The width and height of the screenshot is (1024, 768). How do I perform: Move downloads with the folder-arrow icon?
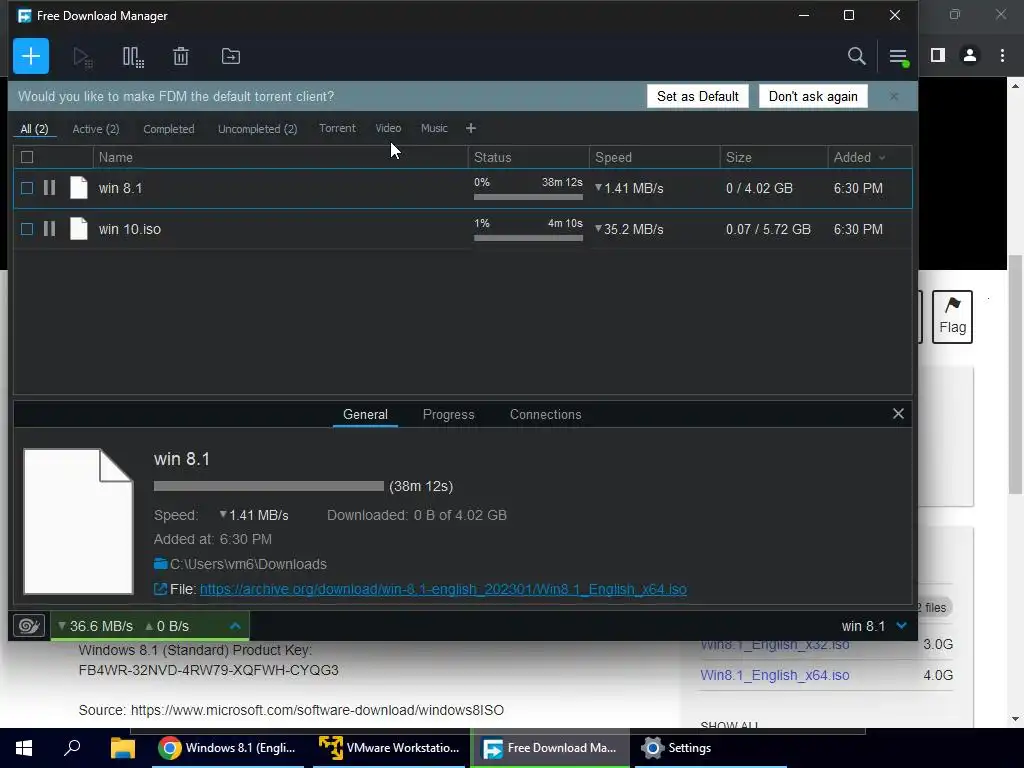[231, 57]
